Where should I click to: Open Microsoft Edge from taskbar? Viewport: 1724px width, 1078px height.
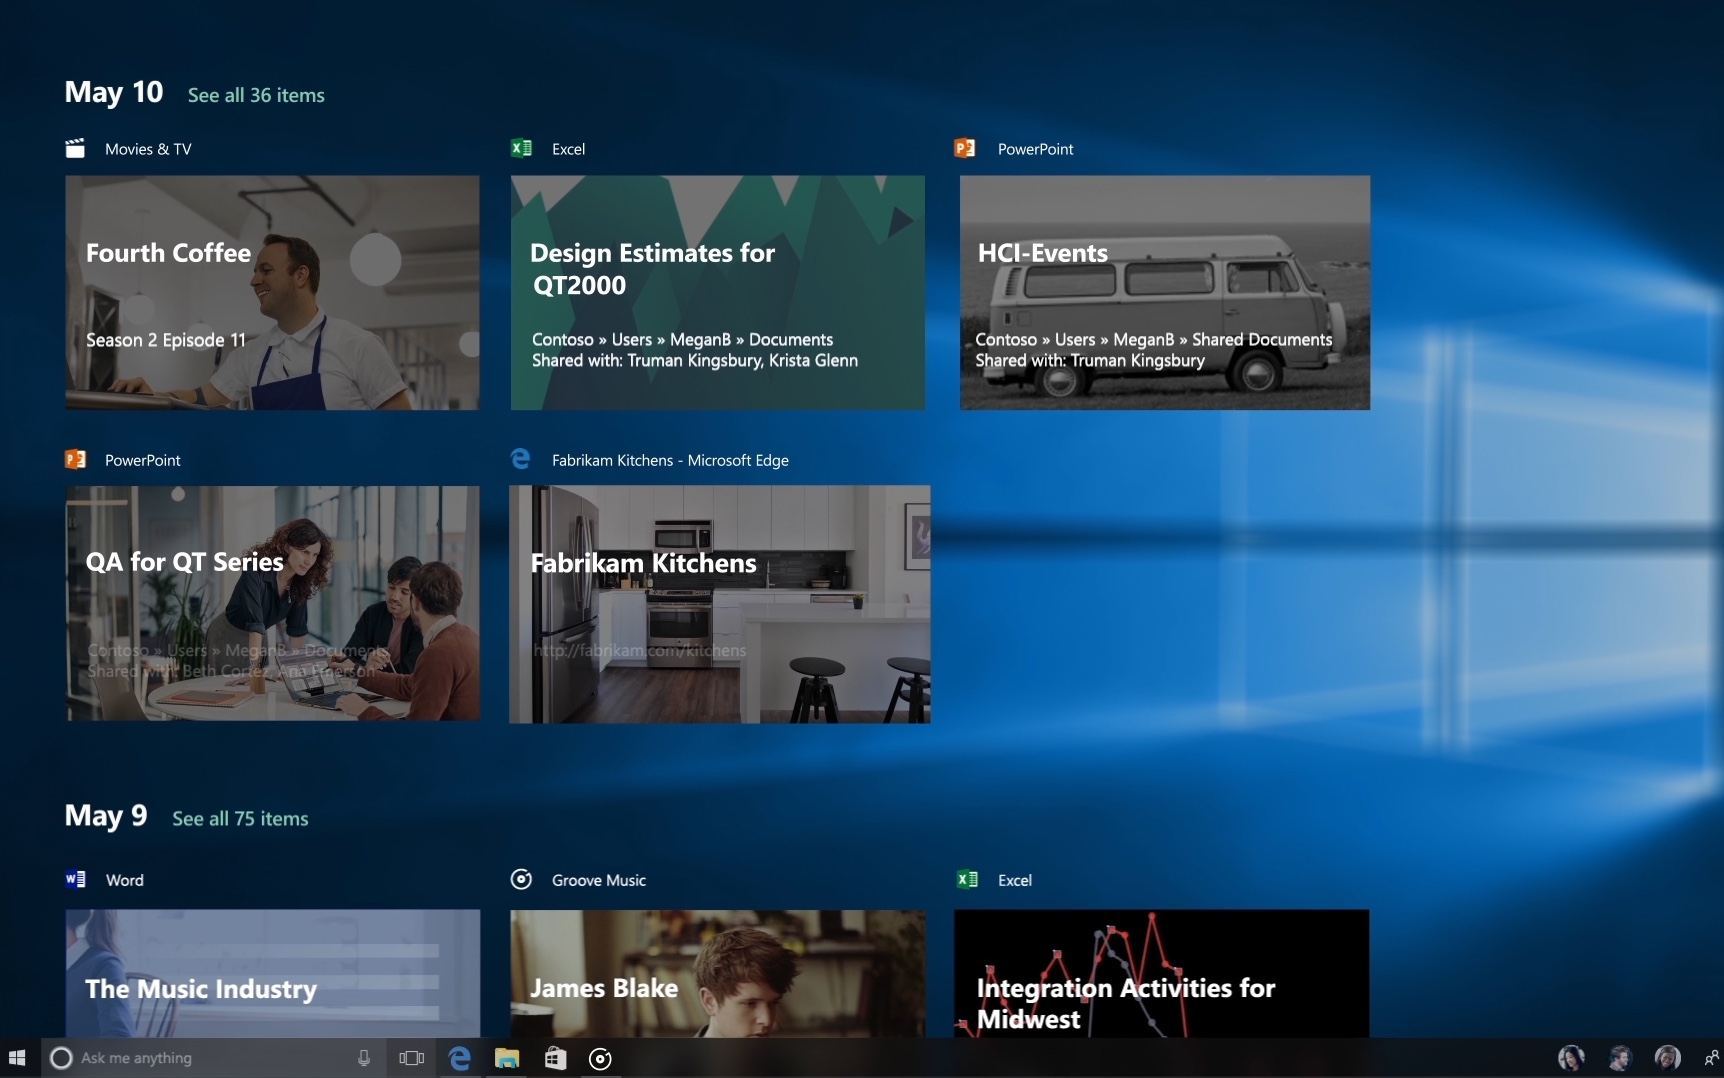[x=460, y=1058]
